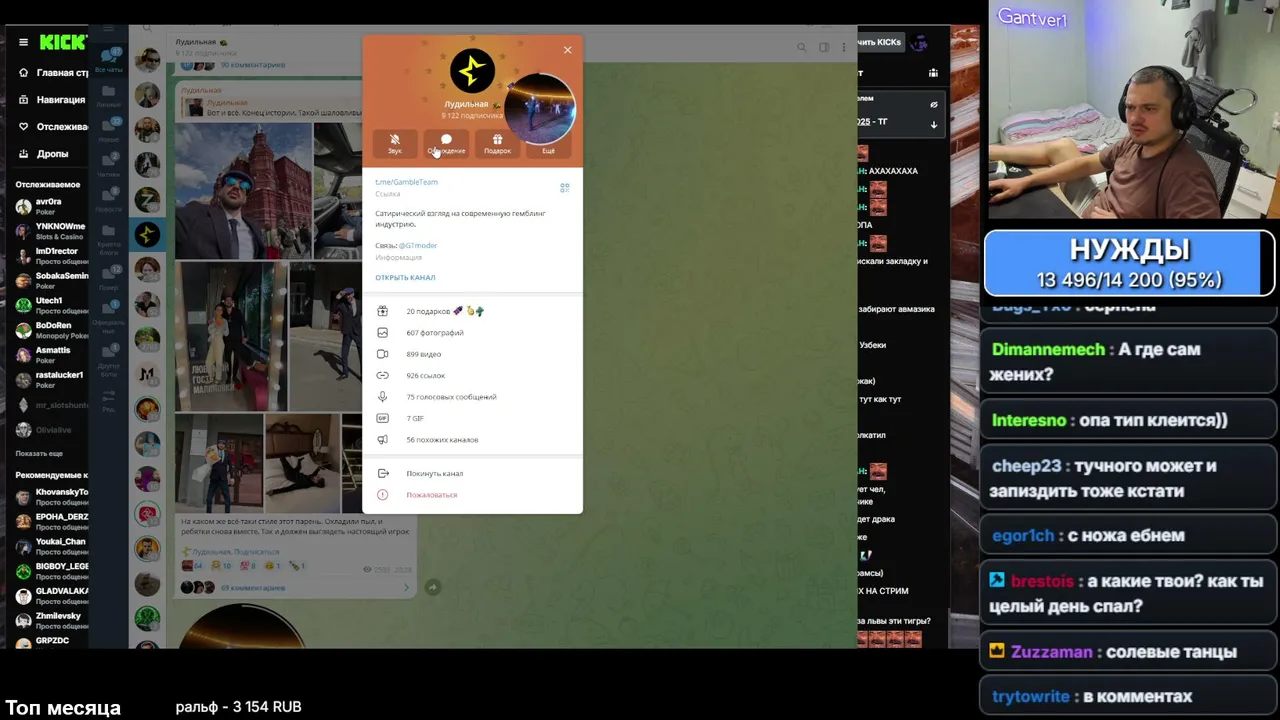Edit folders via Ред. icon
1280x720 pixels.
coord(109,399)
